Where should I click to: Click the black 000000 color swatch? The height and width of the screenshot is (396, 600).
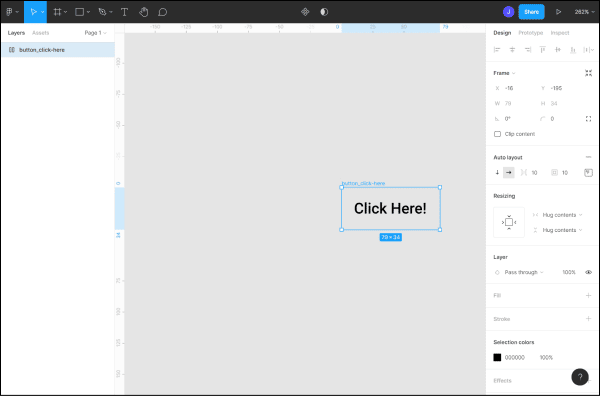(x=497, y=357)
